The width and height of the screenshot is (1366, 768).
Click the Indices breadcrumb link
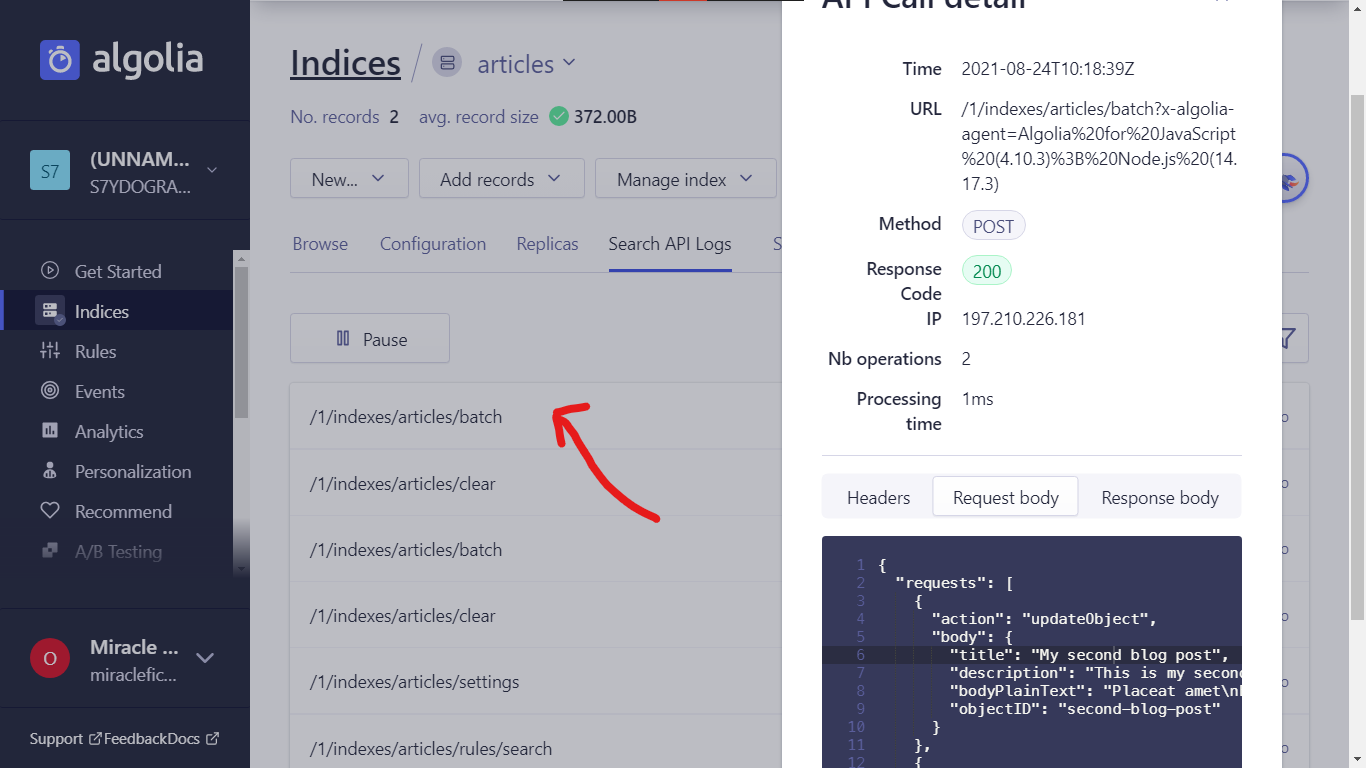coord(344,62)
